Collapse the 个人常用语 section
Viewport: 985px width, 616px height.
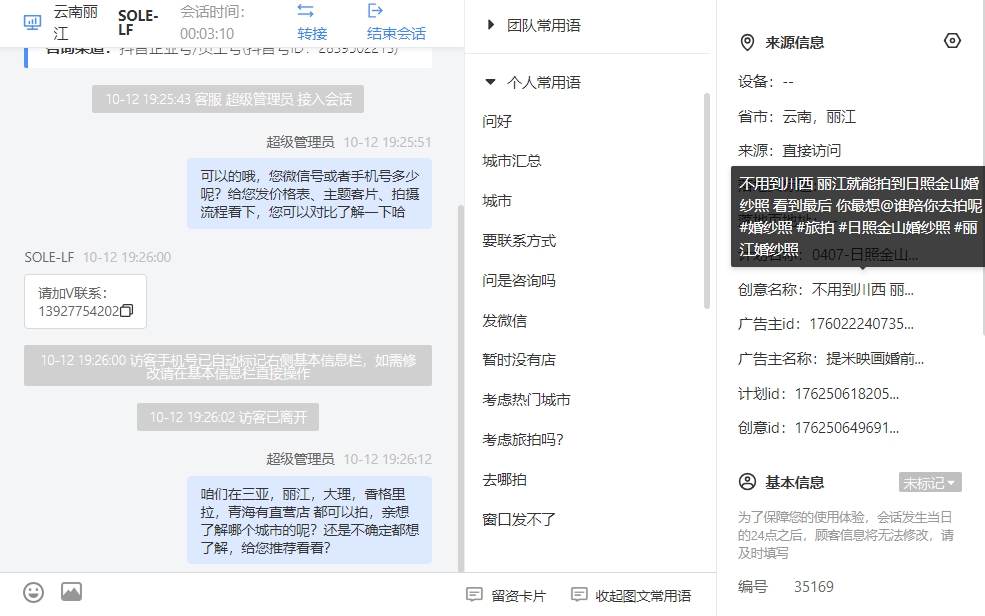(491, 82)
